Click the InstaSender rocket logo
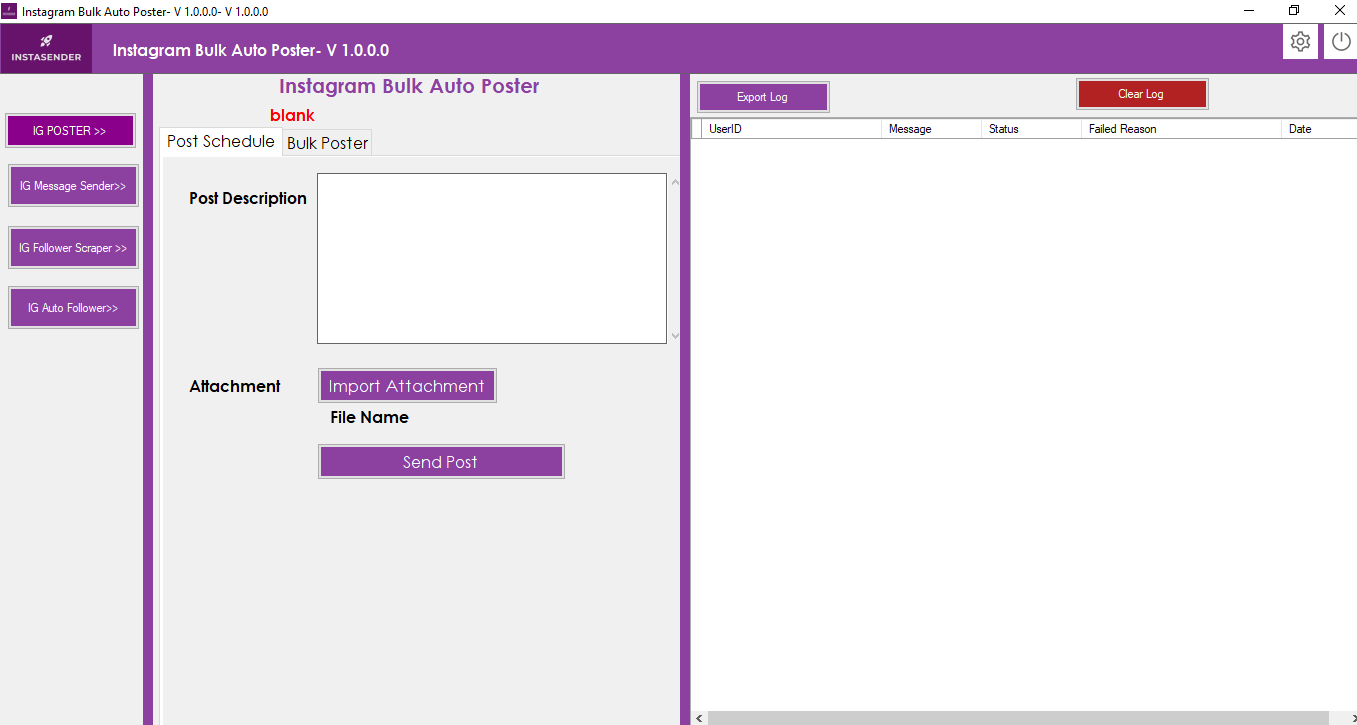The height and width of the screenshot is (725, 1357). point(46,48)
